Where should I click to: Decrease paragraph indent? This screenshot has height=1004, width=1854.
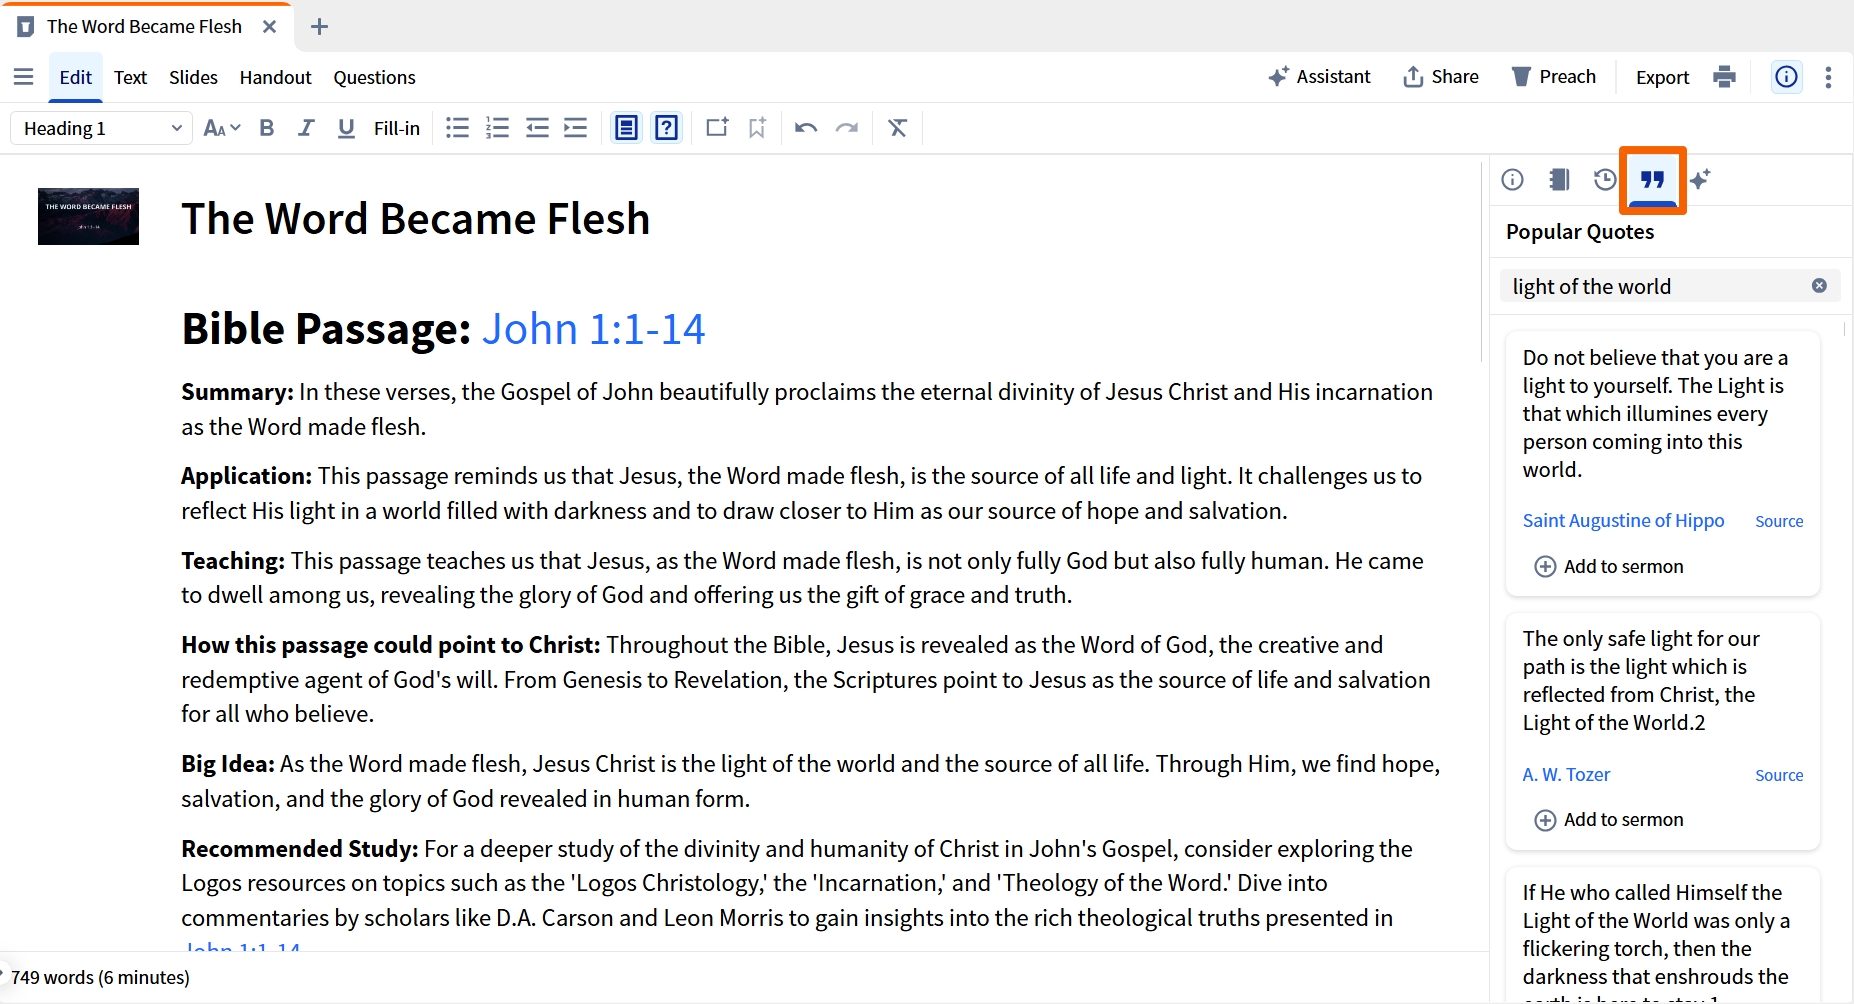(x=537, y=128)
